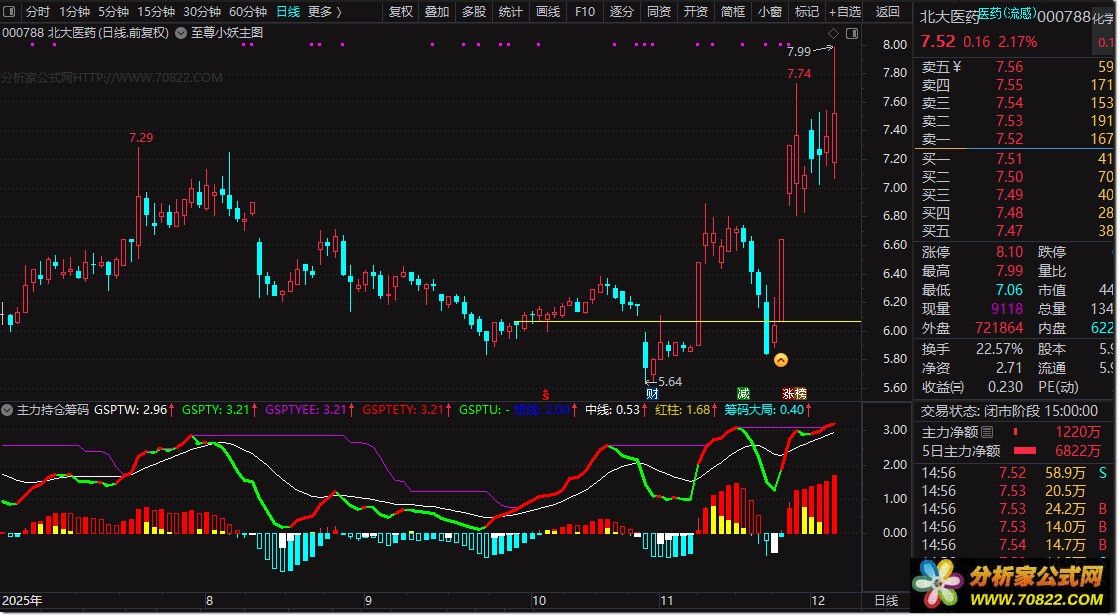Click the 标记 mark button
1120x616 pixels.
tap(807, 11)
